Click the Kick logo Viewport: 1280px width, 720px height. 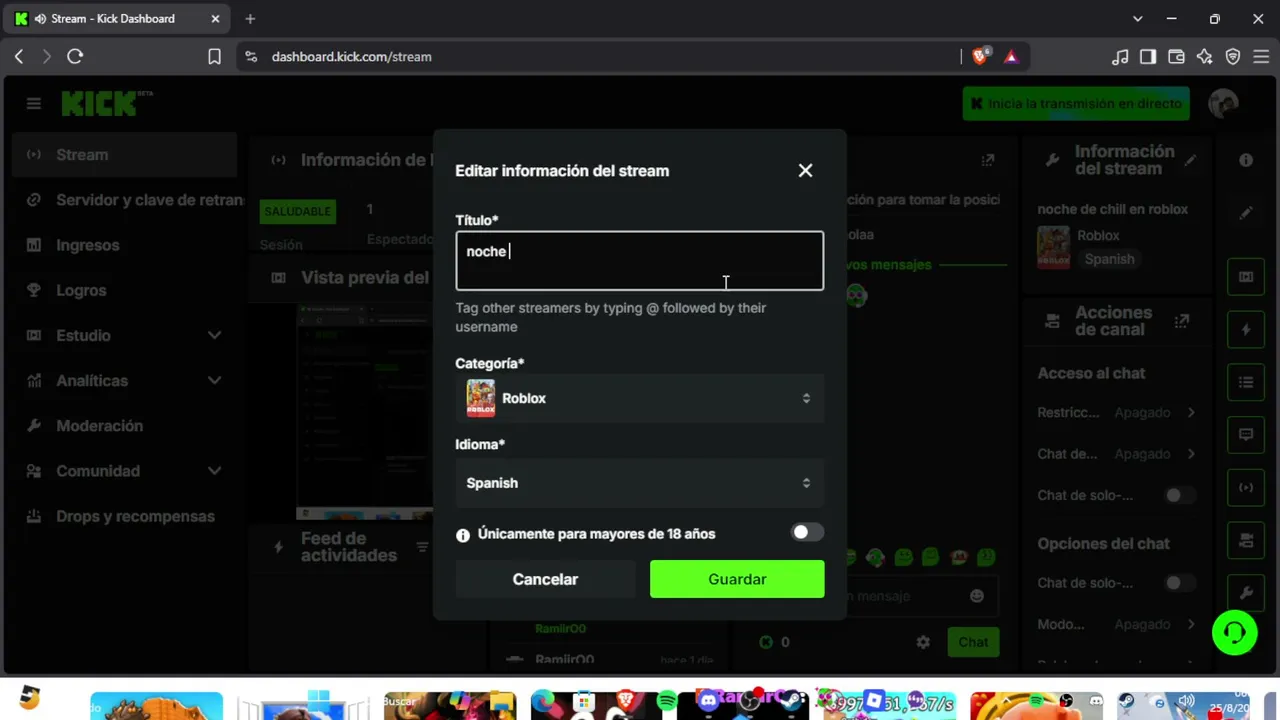click(100, 103)
